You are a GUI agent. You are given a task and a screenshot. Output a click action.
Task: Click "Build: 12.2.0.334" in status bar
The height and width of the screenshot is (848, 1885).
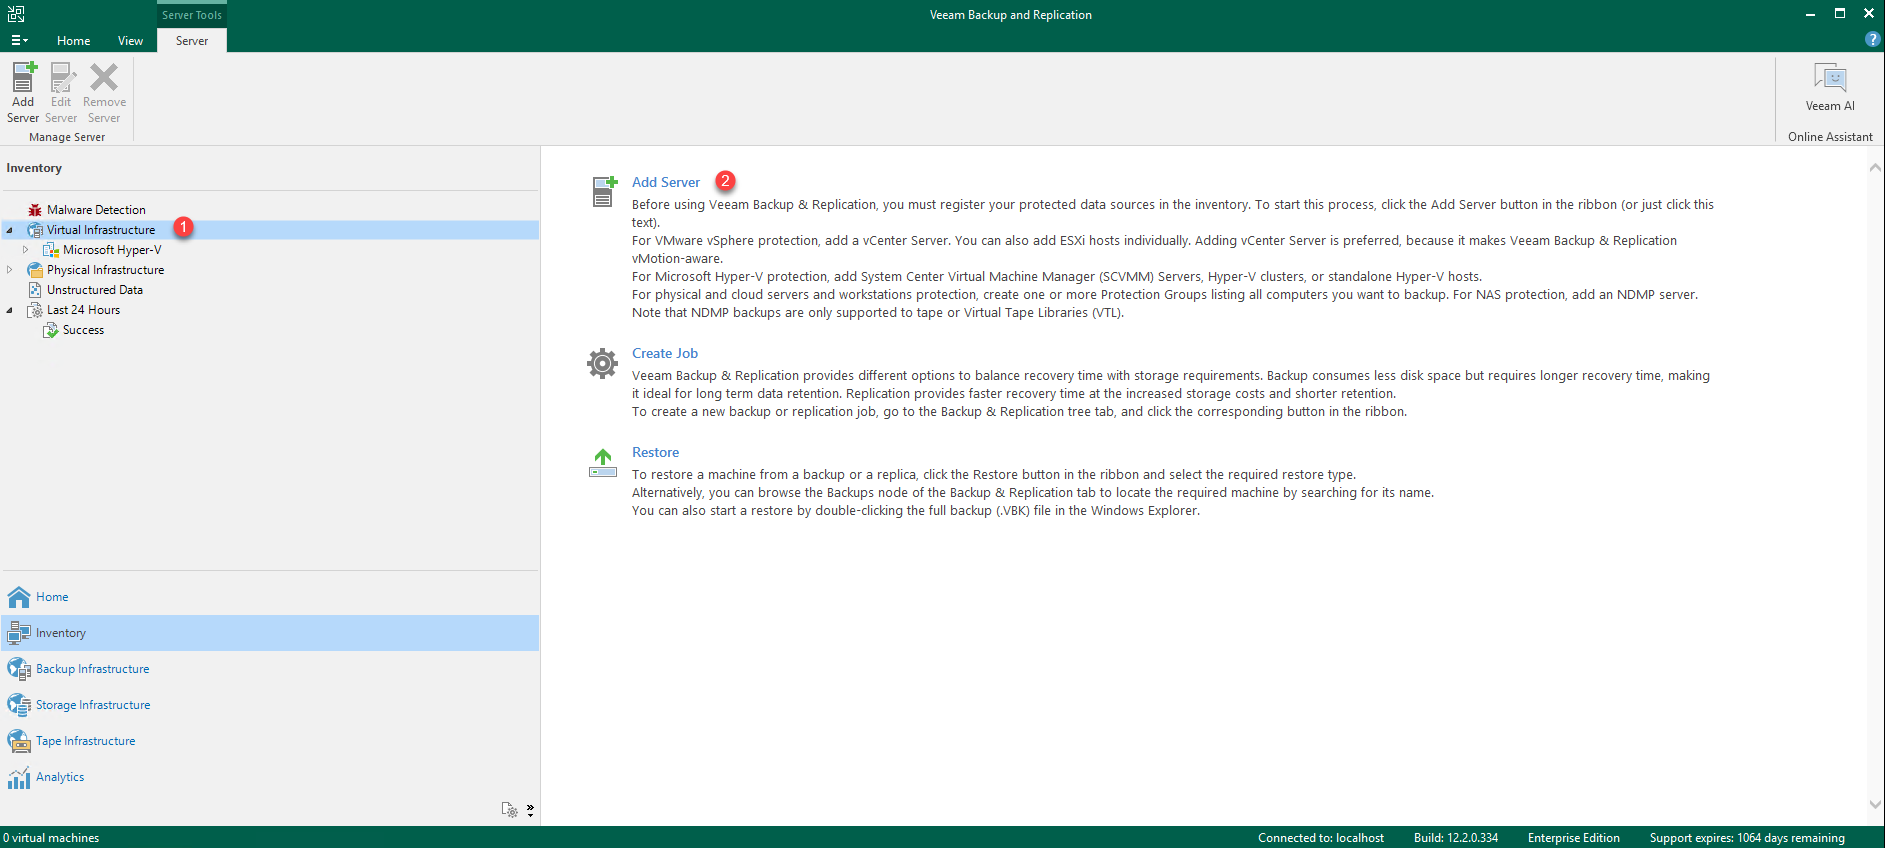[x=1456, y=838]
